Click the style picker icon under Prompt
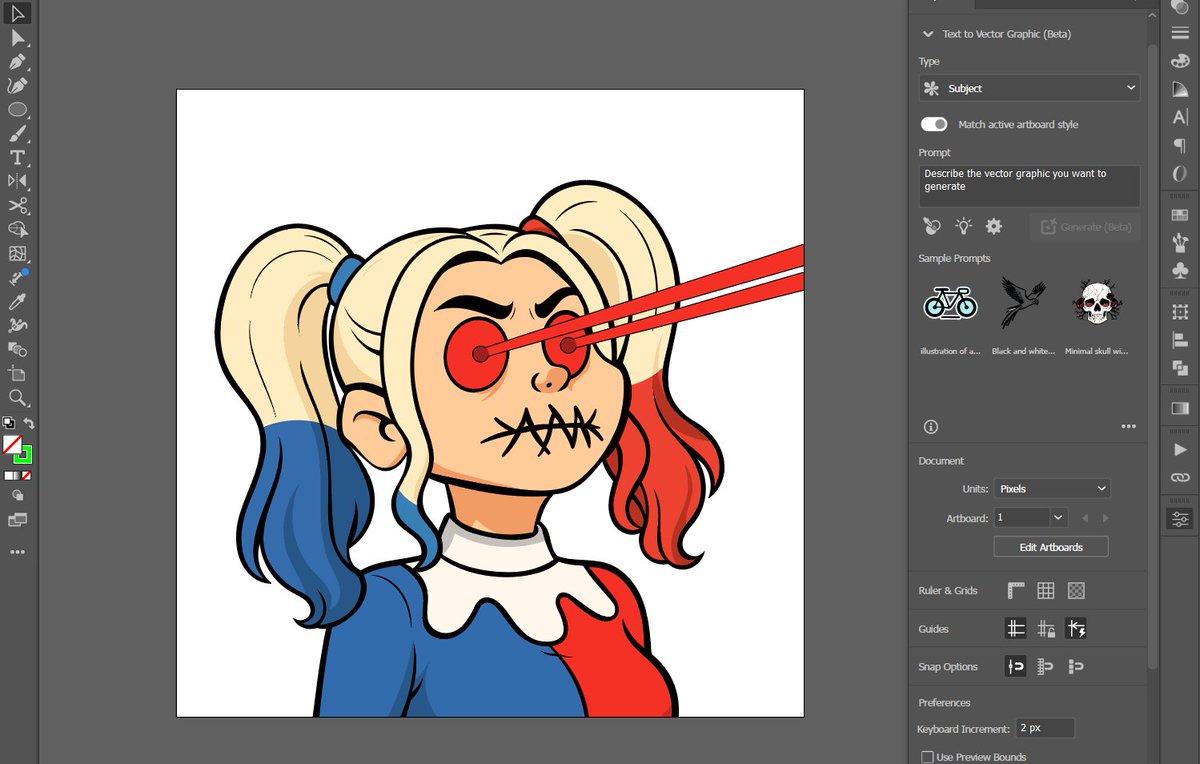1200x764 pixels. 931,227
